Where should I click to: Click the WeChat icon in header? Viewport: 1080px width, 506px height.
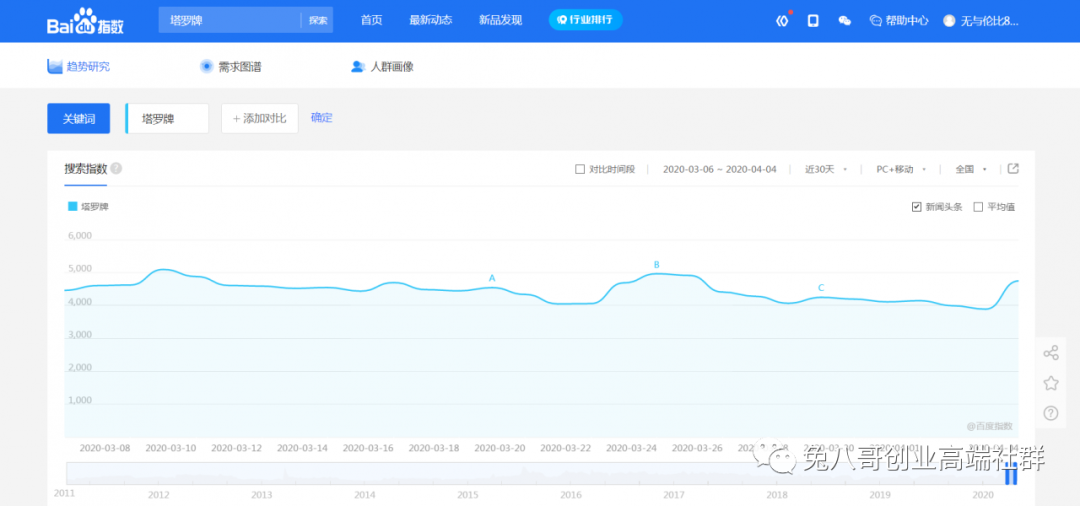point(844,20)
